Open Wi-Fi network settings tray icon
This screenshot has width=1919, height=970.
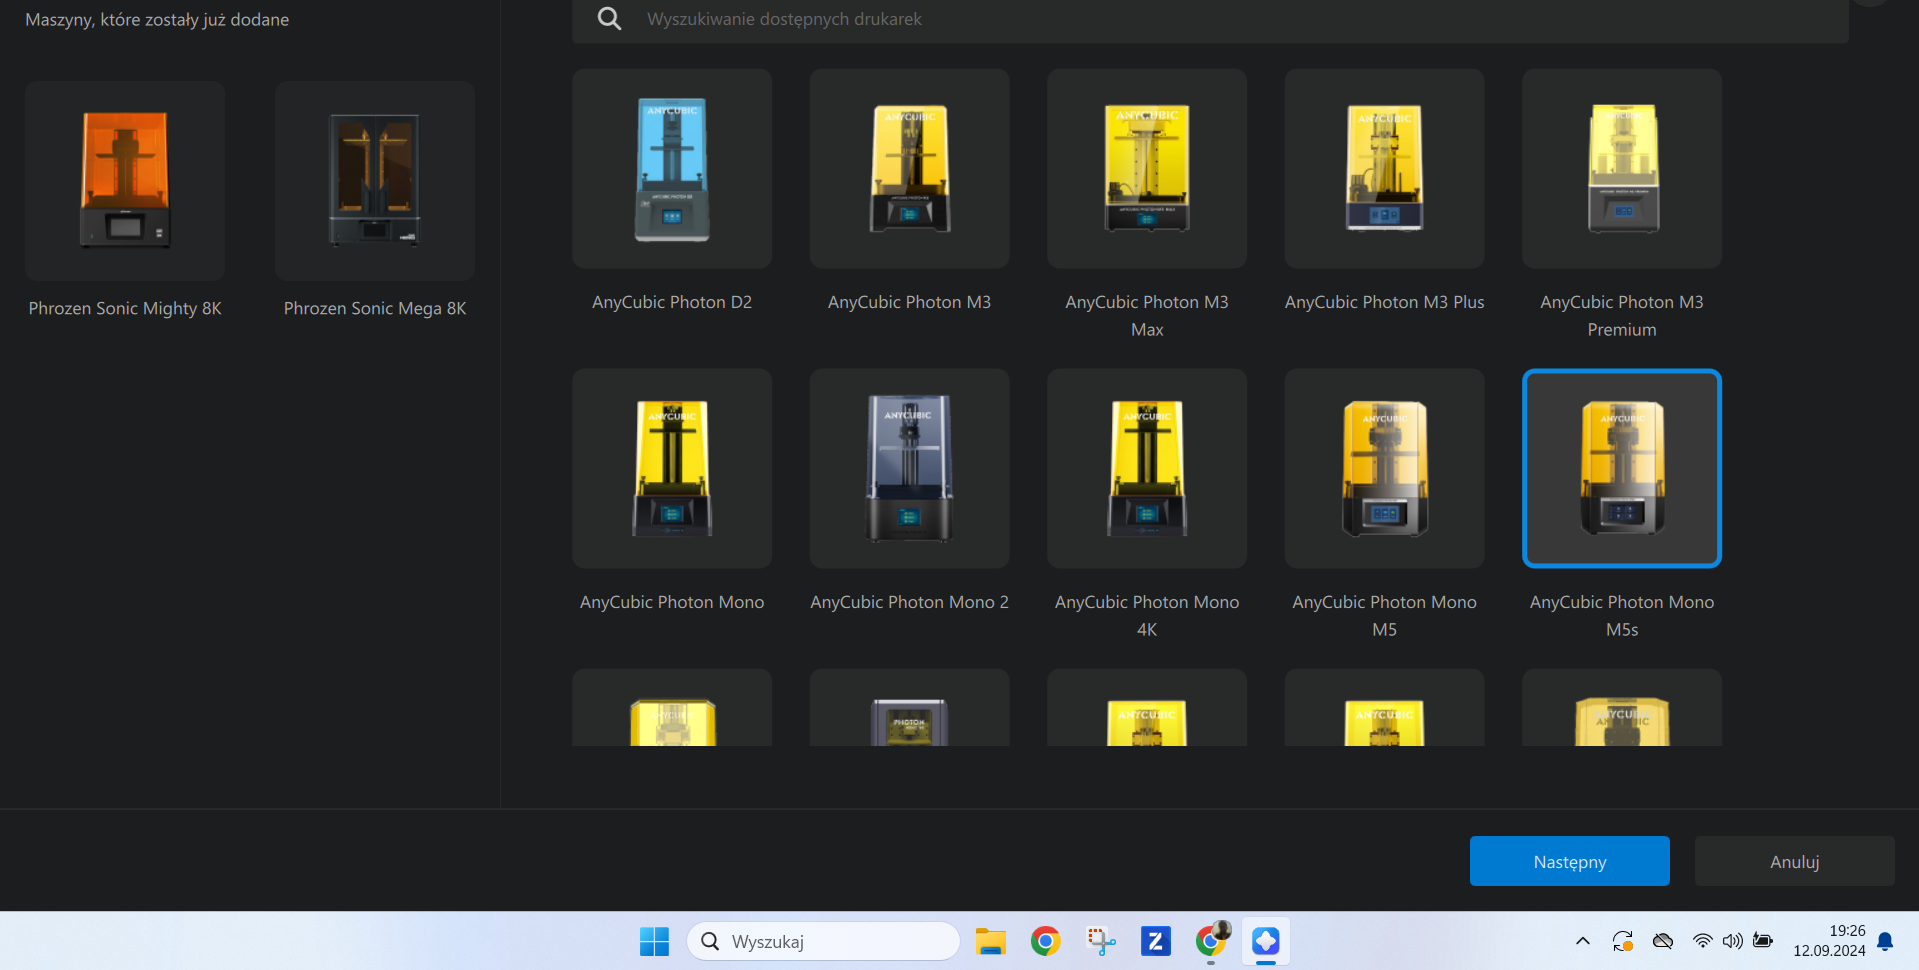coord(1702,941)
